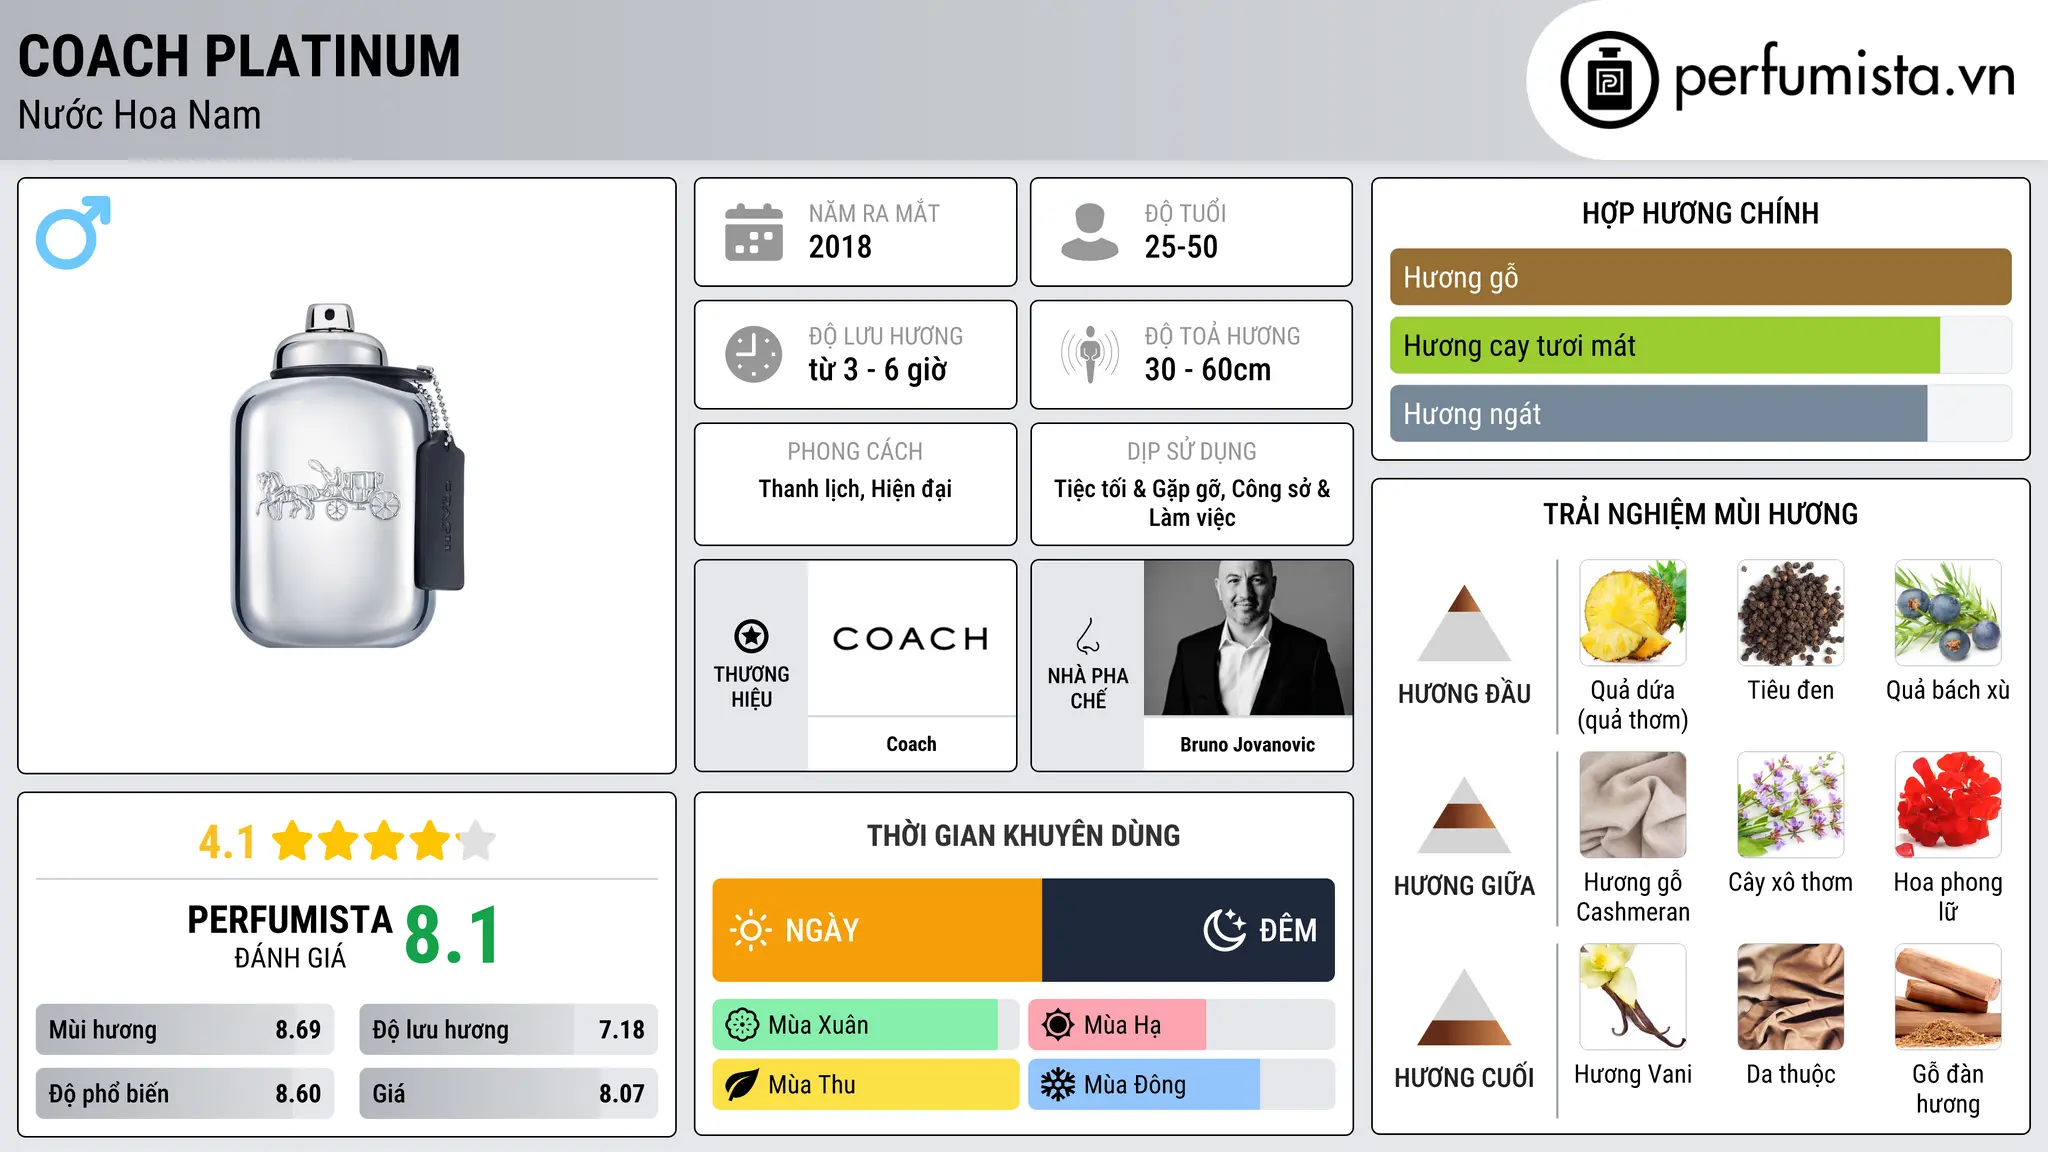Click the Độ phổ biến 8.60 score box
The width and height of the screenshot is (2048, 1152).
point(185,1094)
